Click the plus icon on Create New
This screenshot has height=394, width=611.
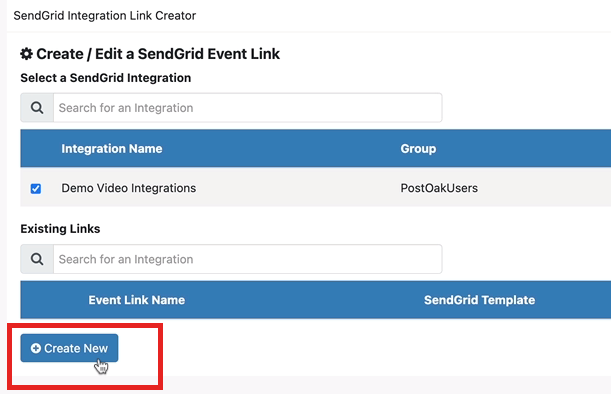[36, 348]
